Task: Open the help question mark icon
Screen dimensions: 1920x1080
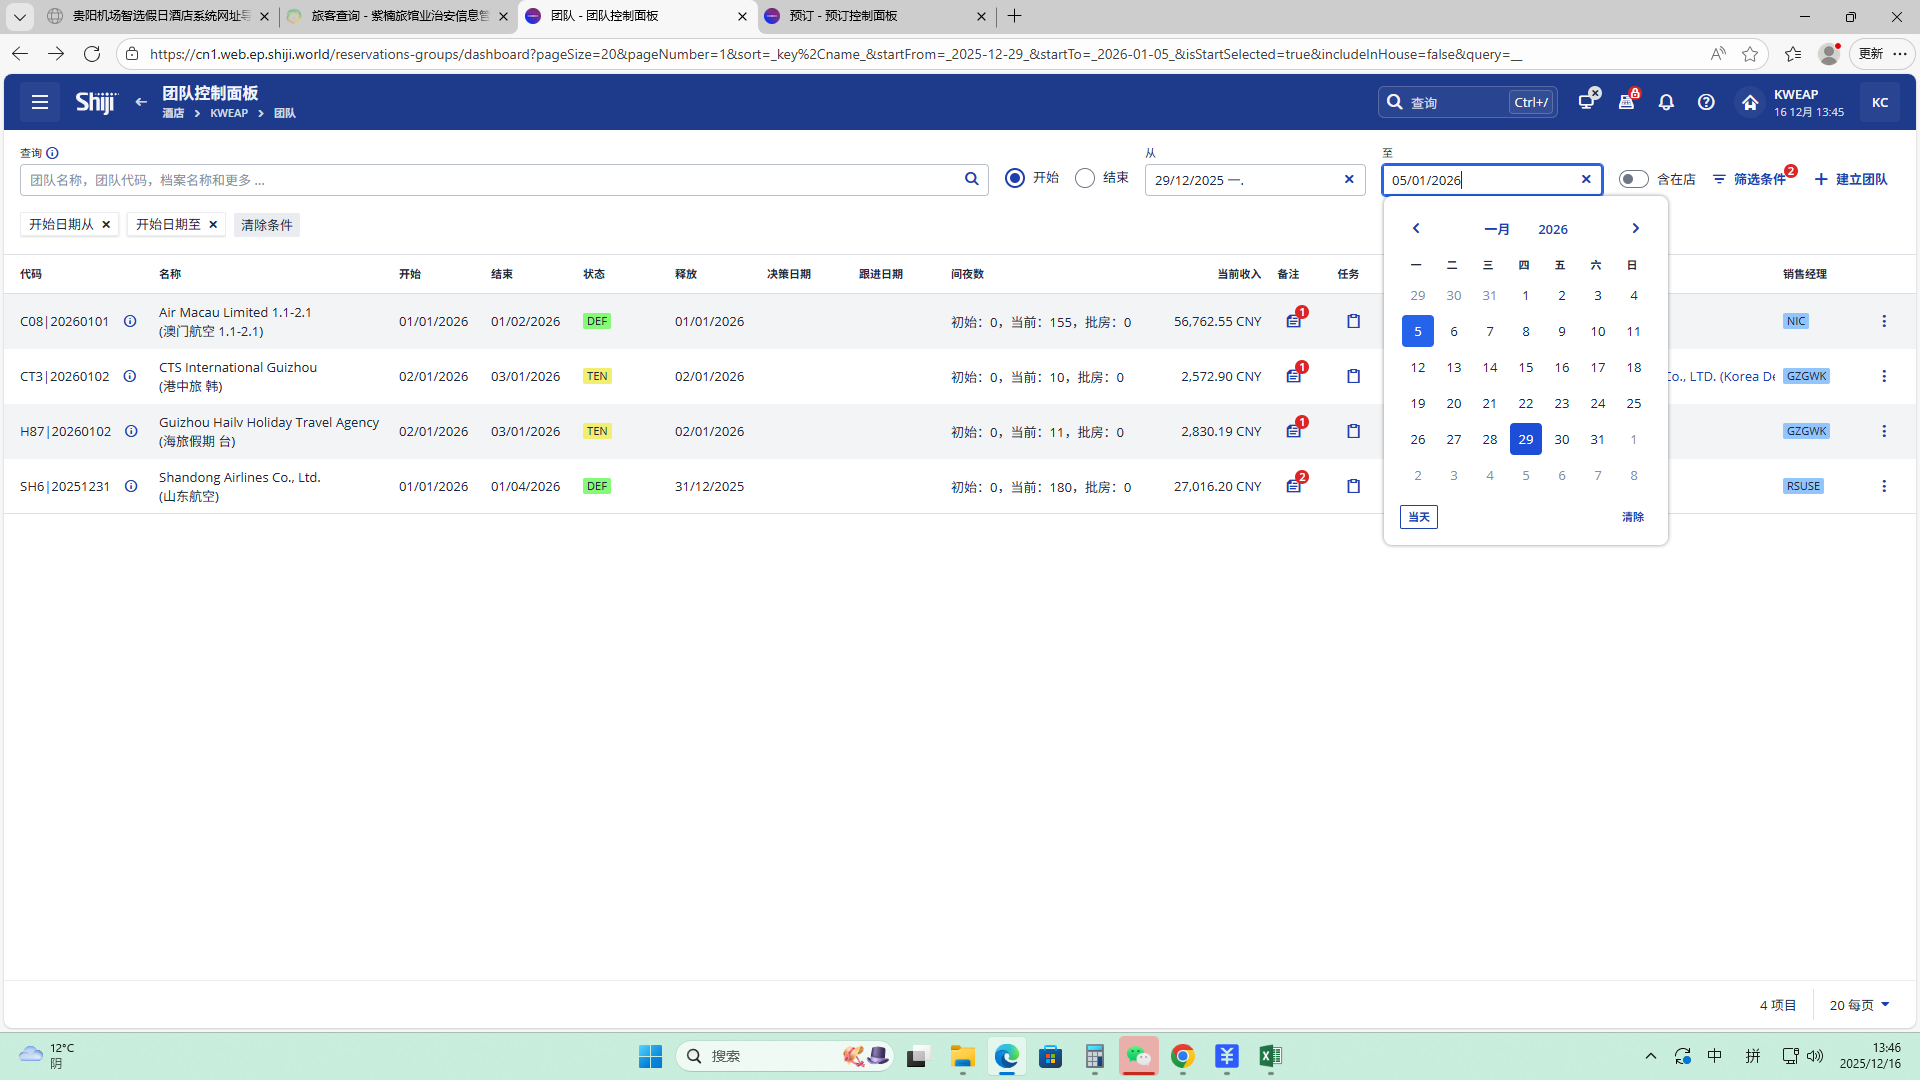Action: point(1706,102)
